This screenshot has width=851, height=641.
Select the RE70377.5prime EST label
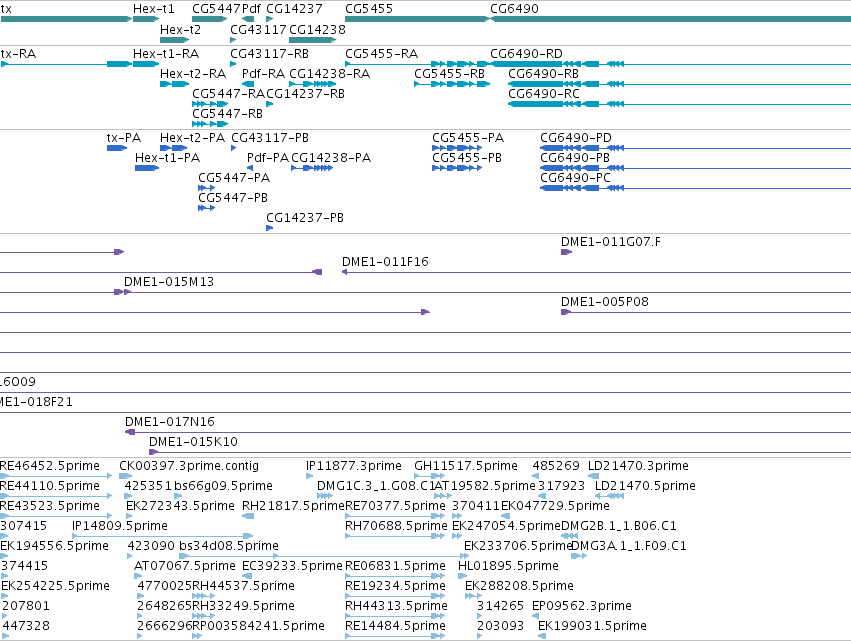point(395,506)
